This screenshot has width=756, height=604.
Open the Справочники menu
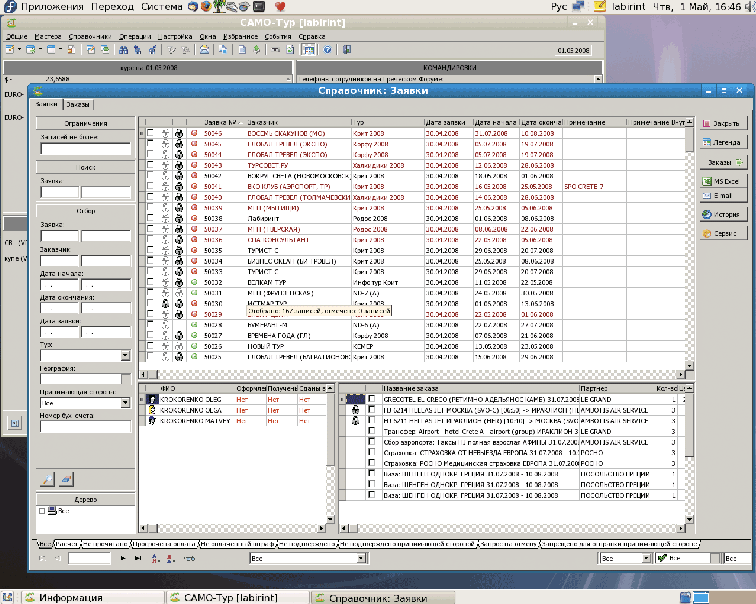tap(89, 36)
